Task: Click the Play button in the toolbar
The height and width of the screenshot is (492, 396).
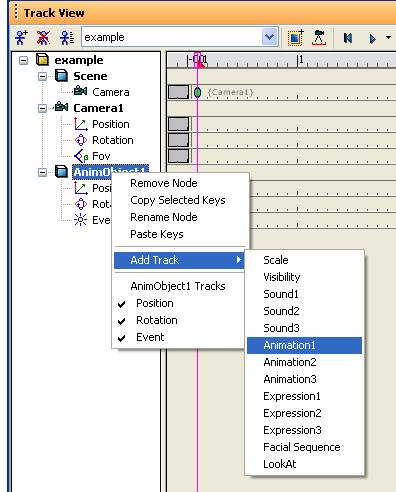Action: (372, 39)
